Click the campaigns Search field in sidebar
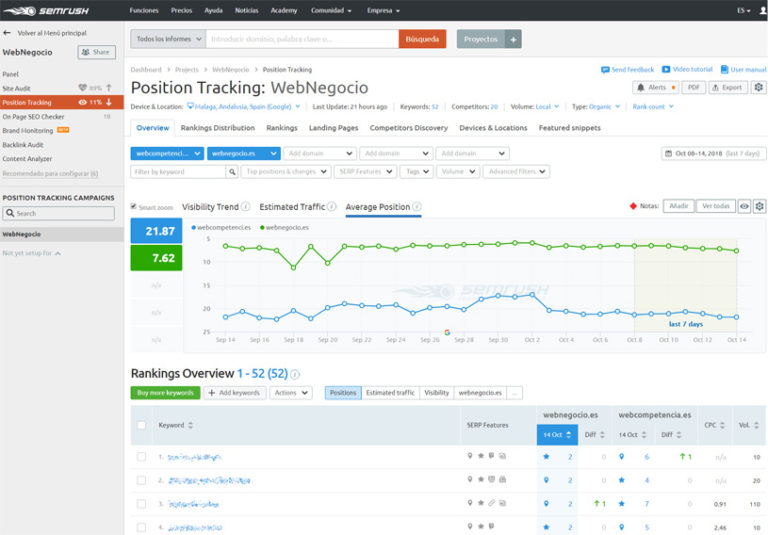Image resolution: width=768 pixels, height=535 pixels. tap(59, 214)
